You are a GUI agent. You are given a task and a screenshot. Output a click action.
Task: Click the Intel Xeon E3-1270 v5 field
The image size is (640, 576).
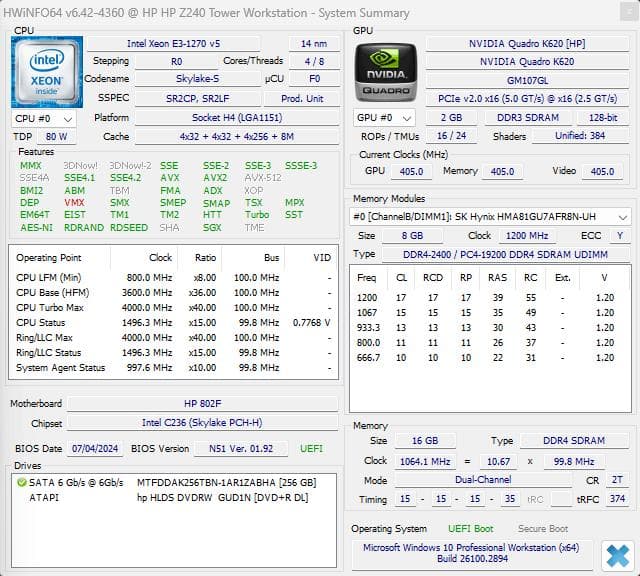click(x=173, y=44)
